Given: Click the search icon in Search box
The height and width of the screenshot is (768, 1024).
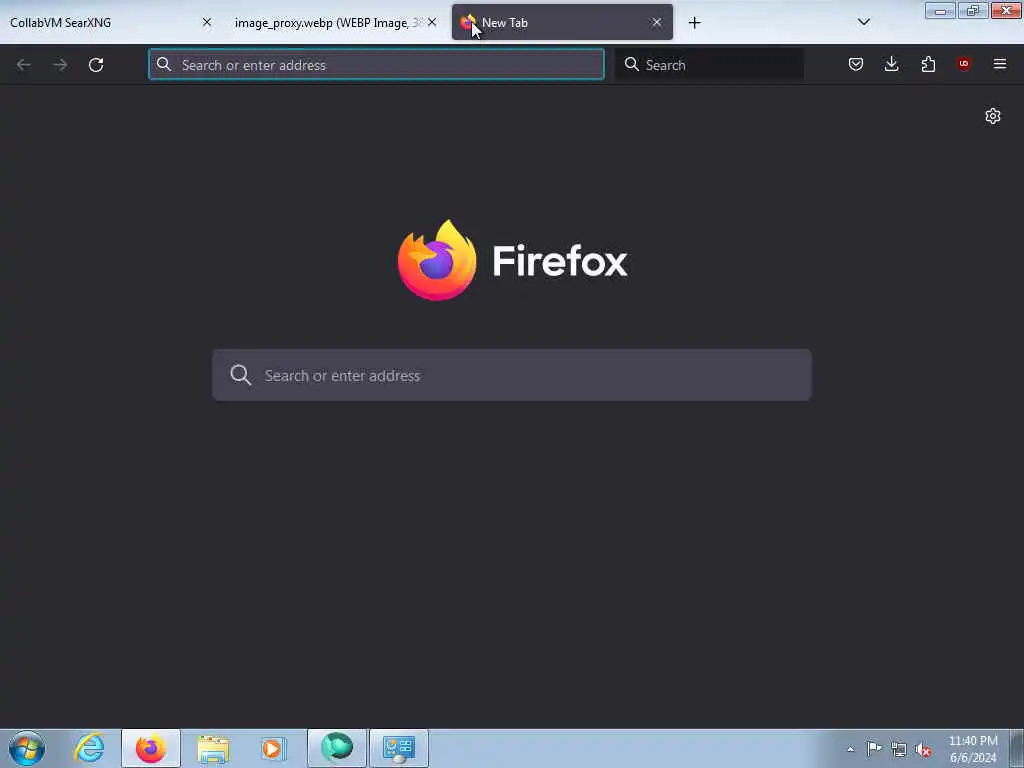Looking at the screenshot, I should click(x=632, y=64).
